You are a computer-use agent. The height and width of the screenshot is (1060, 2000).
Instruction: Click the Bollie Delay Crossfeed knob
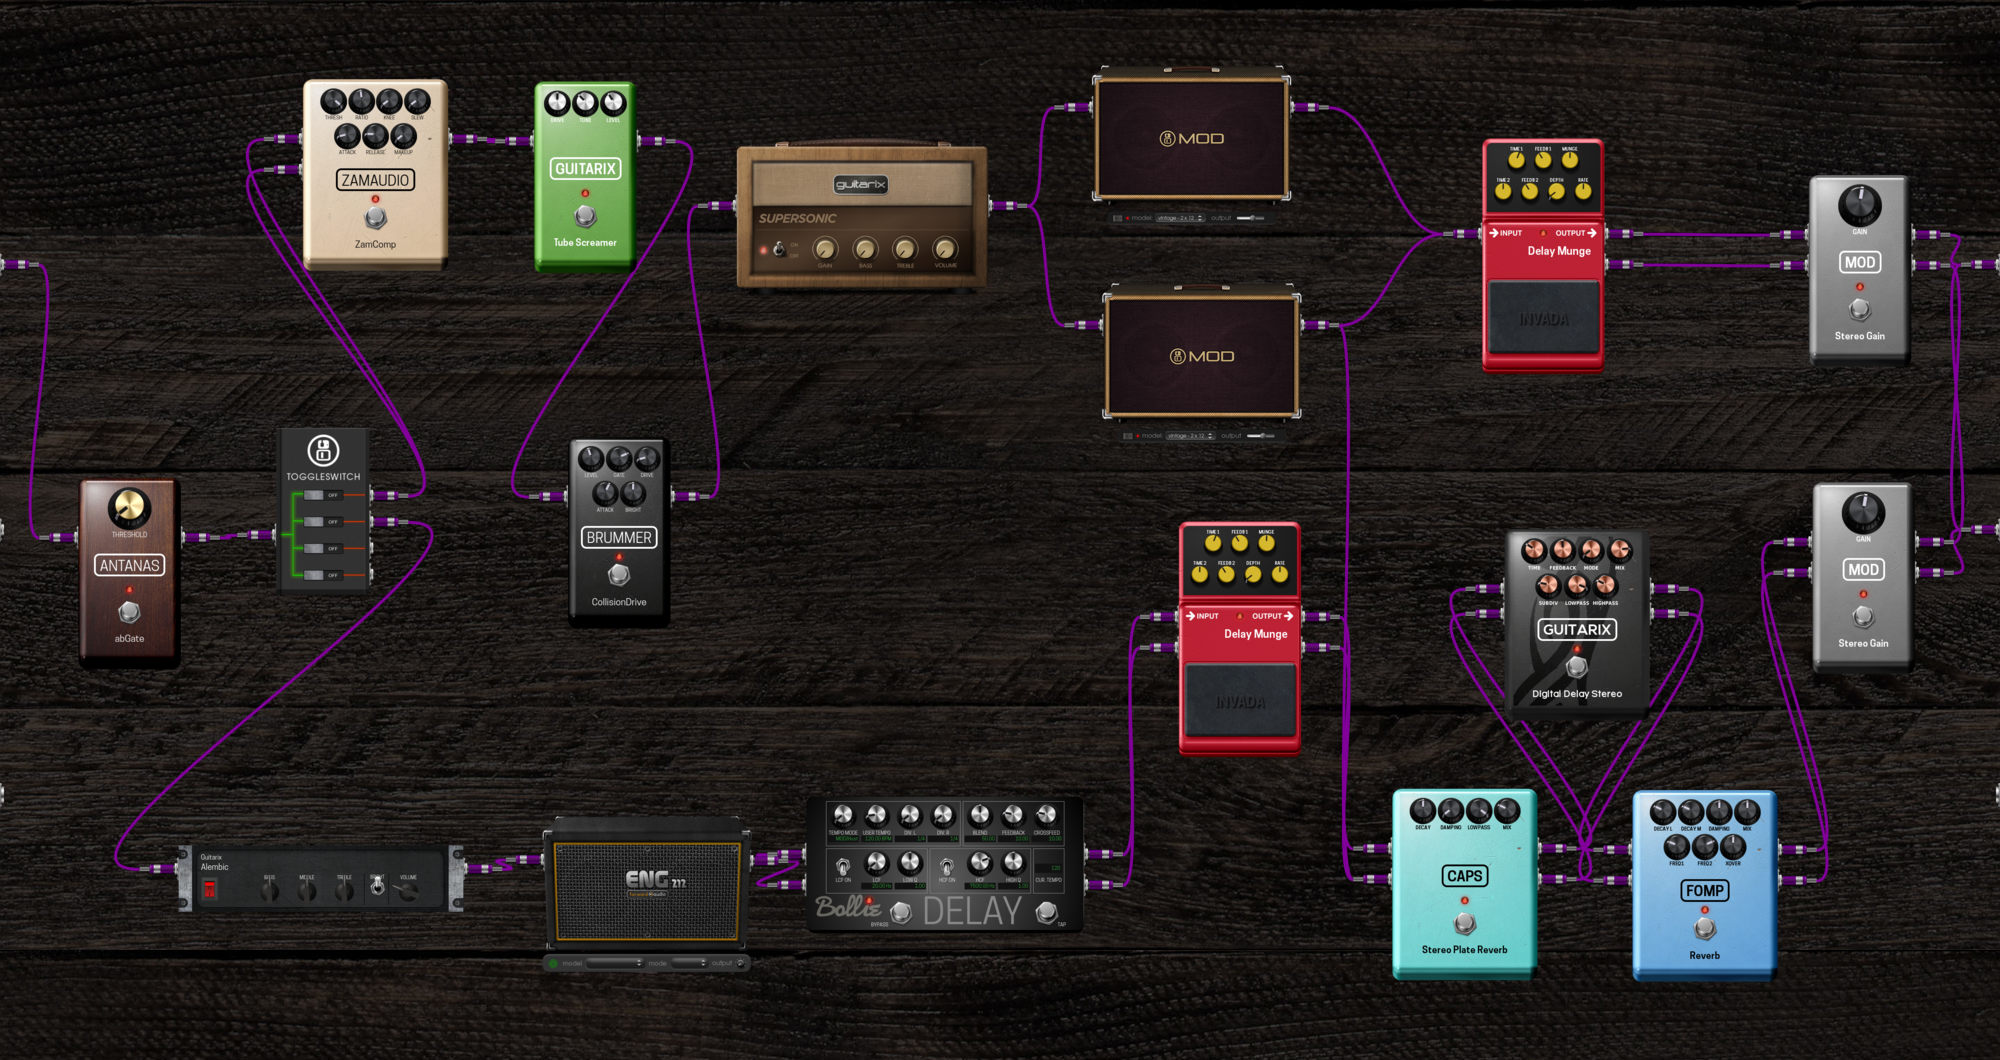click(1047, 815)
